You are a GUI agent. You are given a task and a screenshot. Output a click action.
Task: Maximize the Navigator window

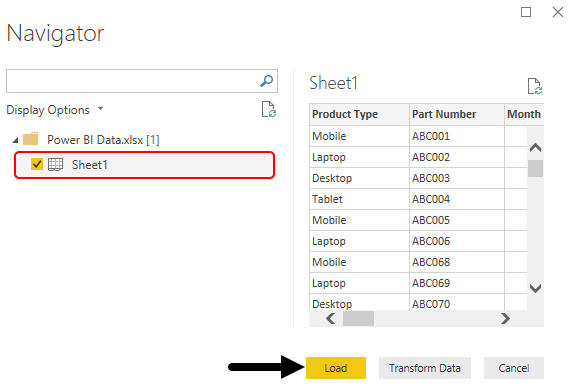coord(526,12)
